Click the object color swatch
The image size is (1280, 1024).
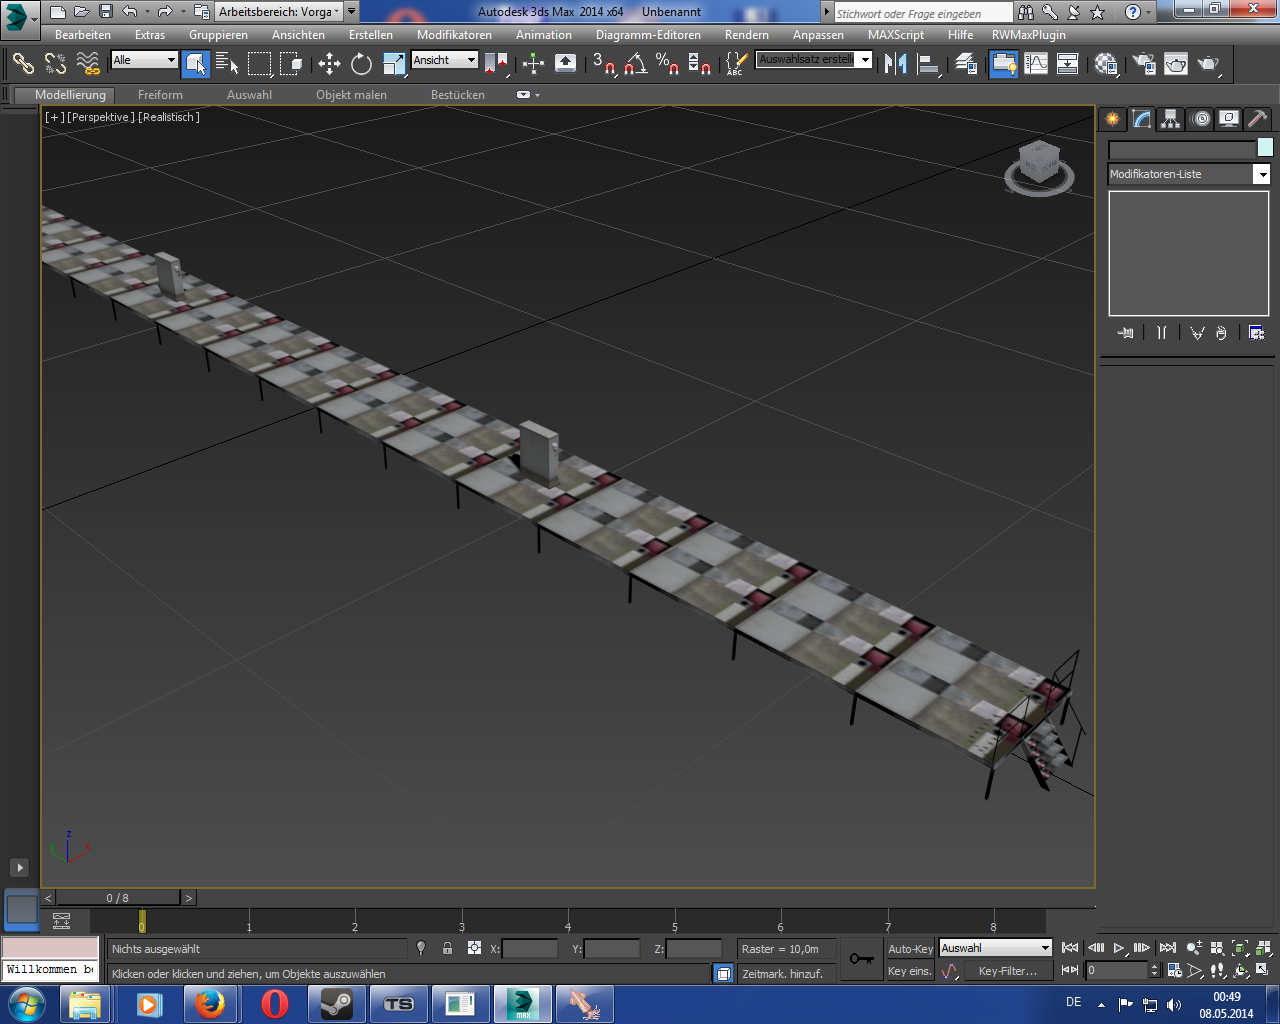1265,148
